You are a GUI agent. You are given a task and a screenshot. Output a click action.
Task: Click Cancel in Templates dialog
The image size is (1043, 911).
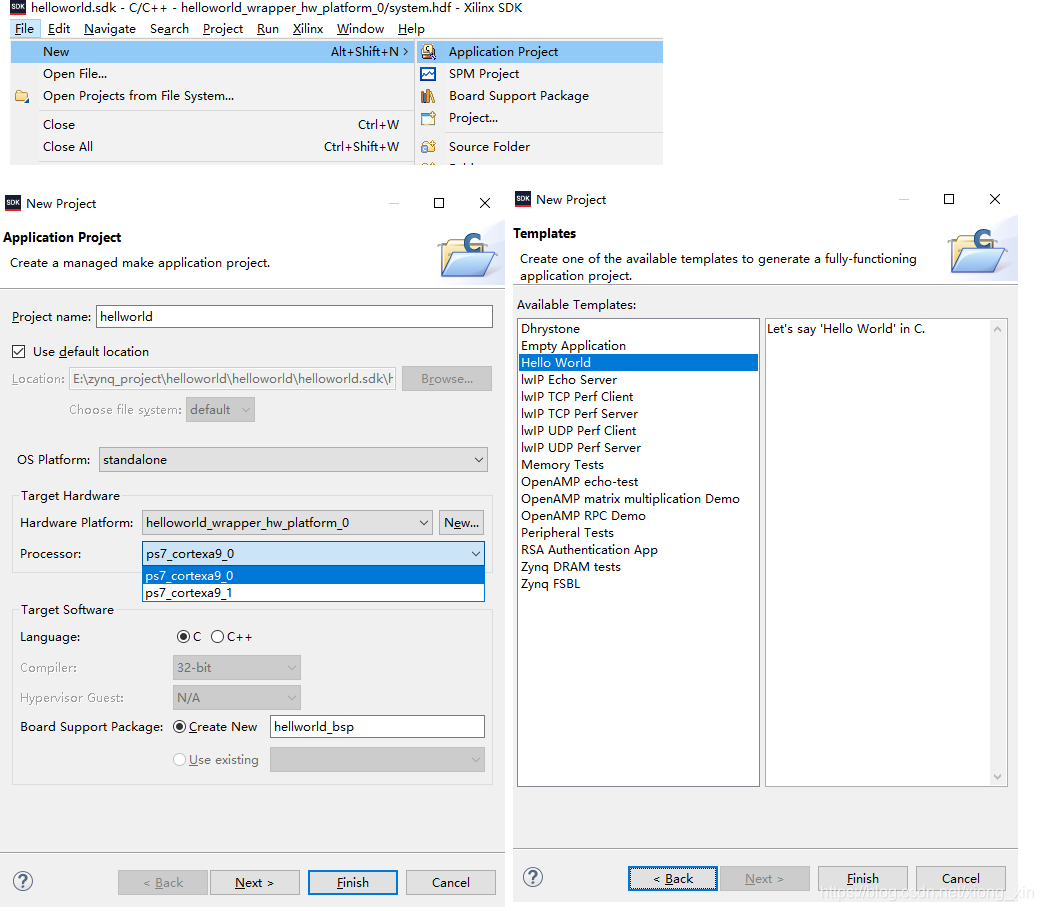point(961,878)
